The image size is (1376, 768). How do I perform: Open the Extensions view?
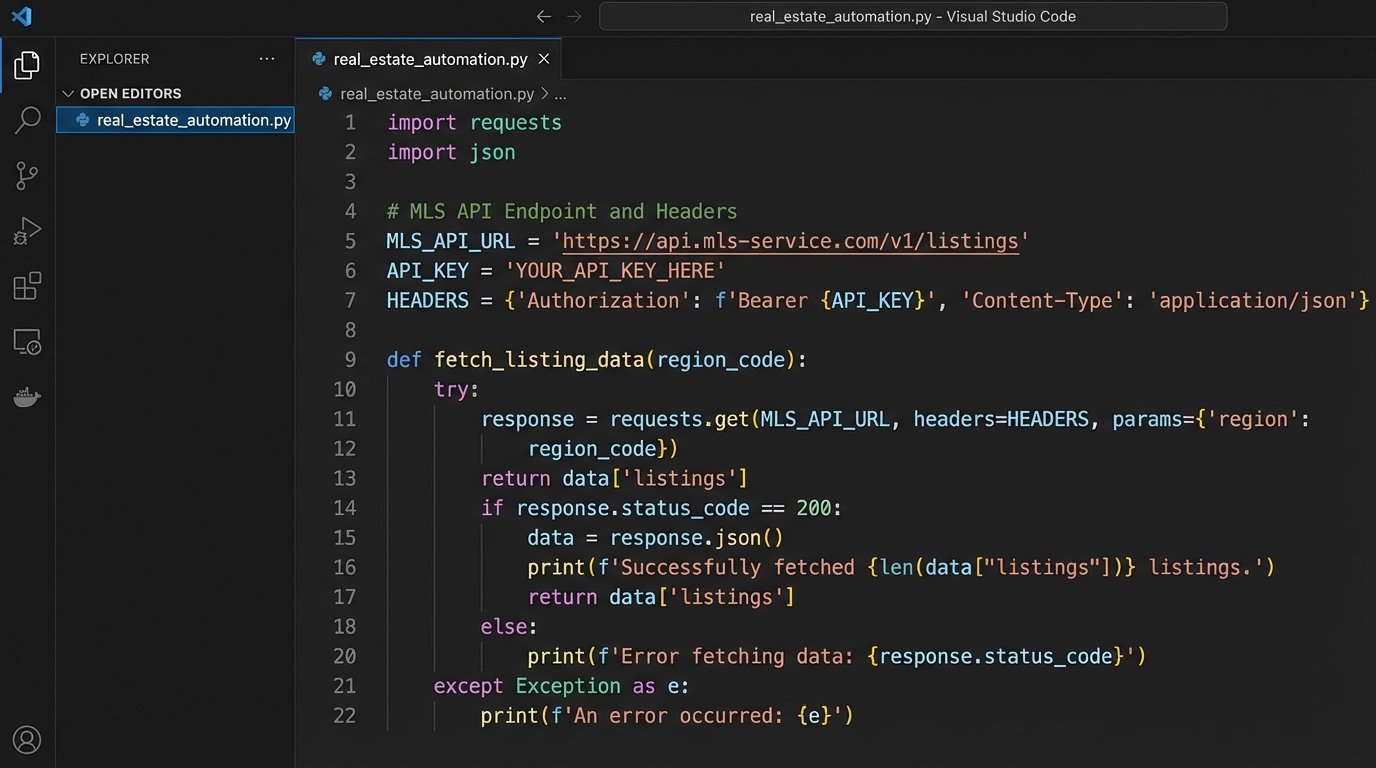tap(27, 286)
